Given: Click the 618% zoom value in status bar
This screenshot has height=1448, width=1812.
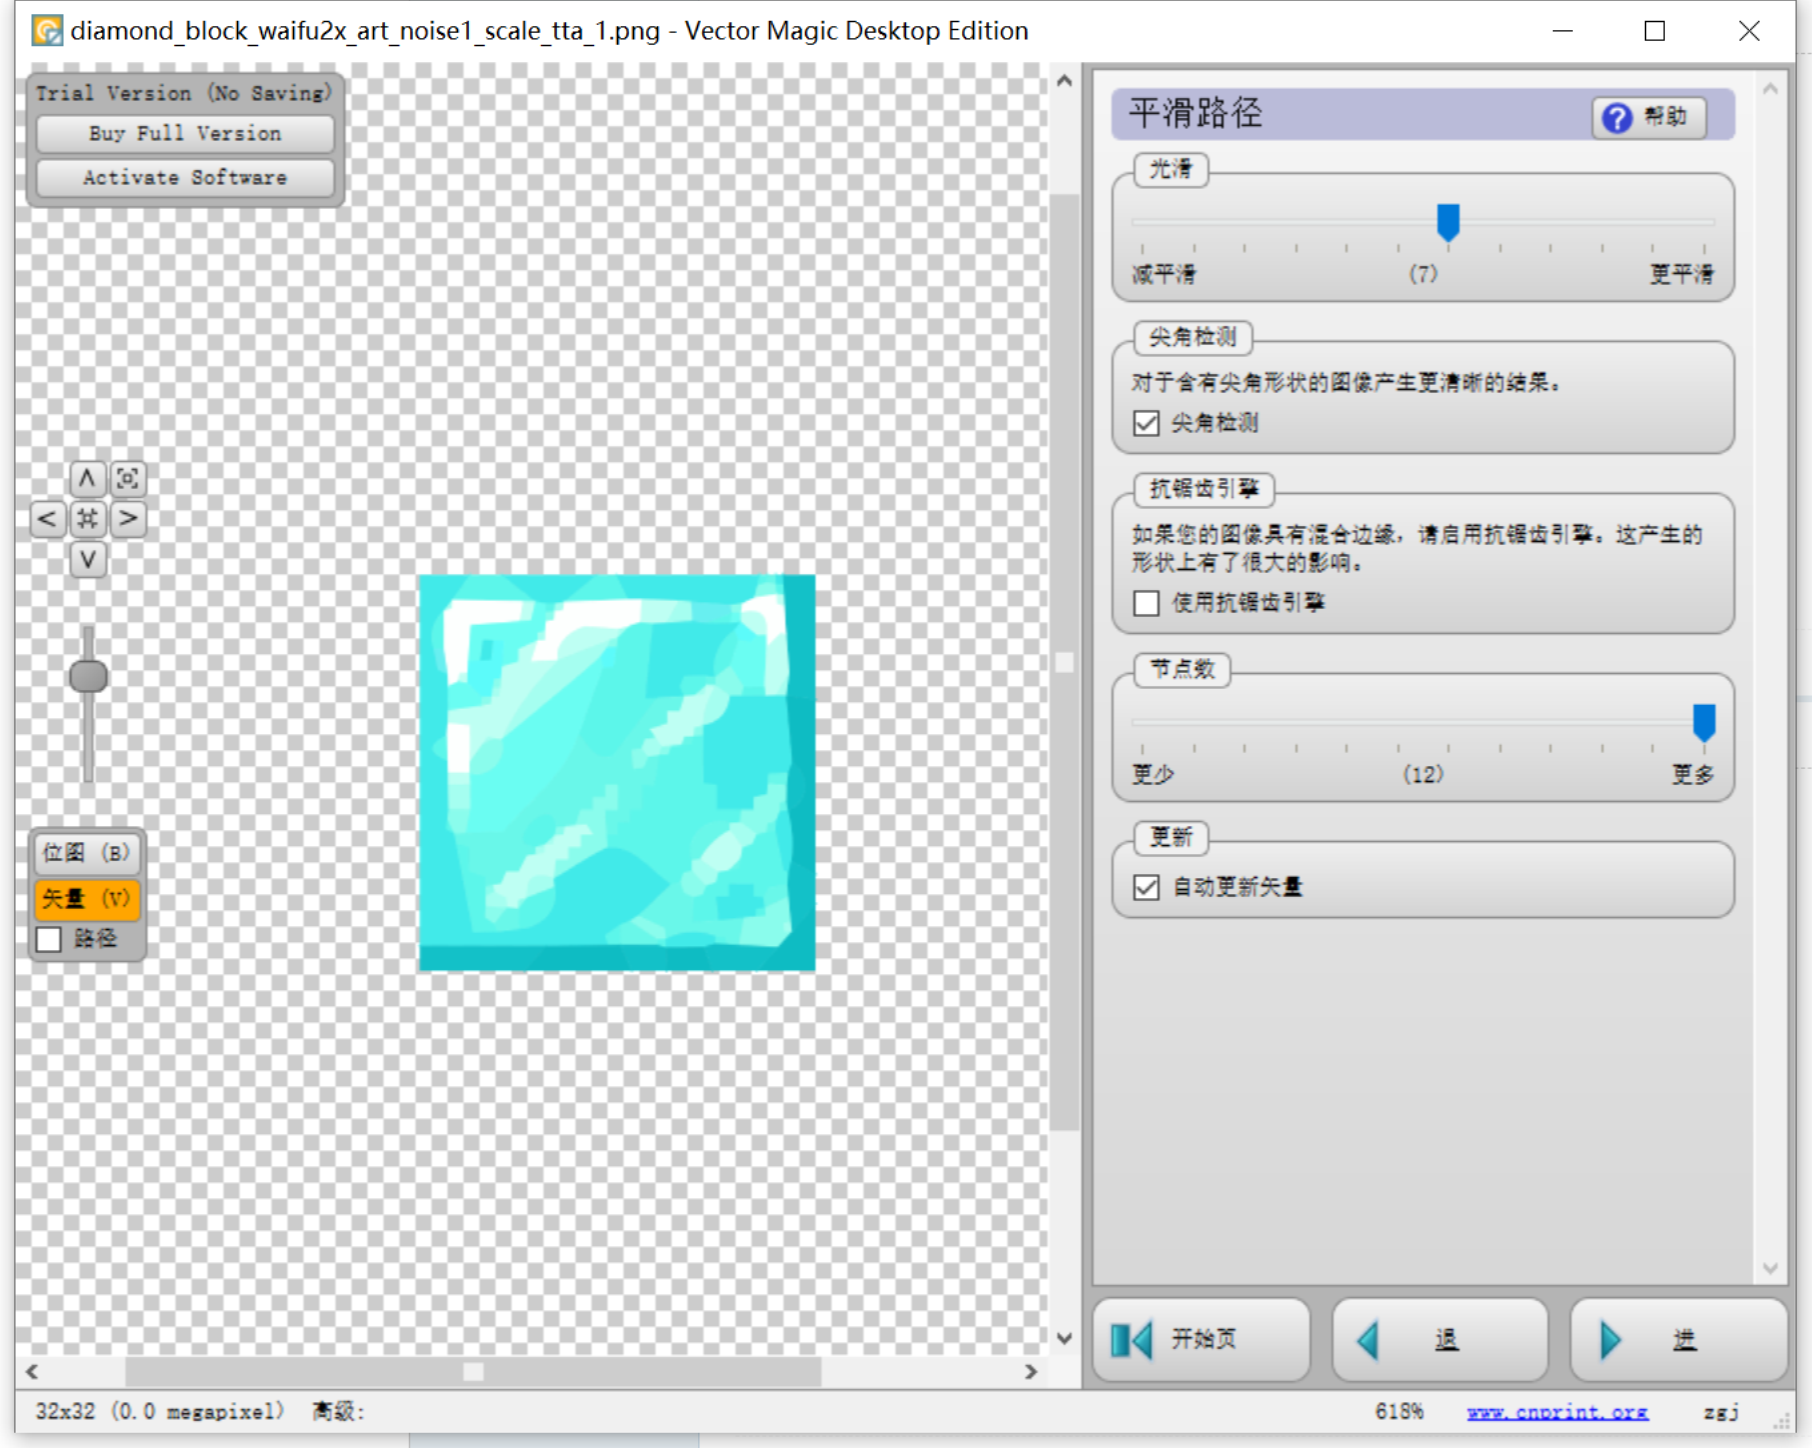Looking at the screenshot, I should (x=1398, y=1412).
